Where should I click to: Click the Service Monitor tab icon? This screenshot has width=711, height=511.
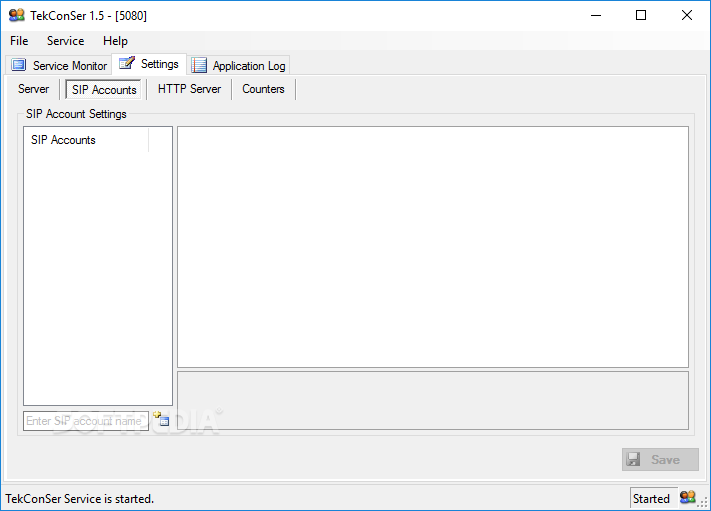click(19, 65)
